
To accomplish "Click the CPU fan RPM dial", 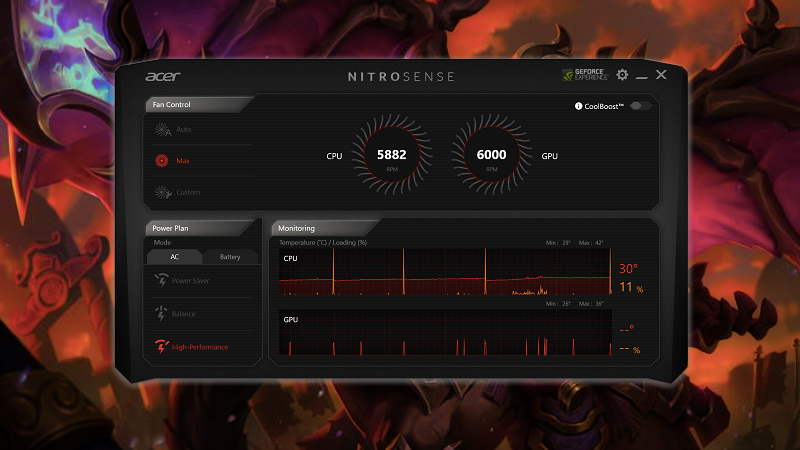I will [x=392, y=155].
